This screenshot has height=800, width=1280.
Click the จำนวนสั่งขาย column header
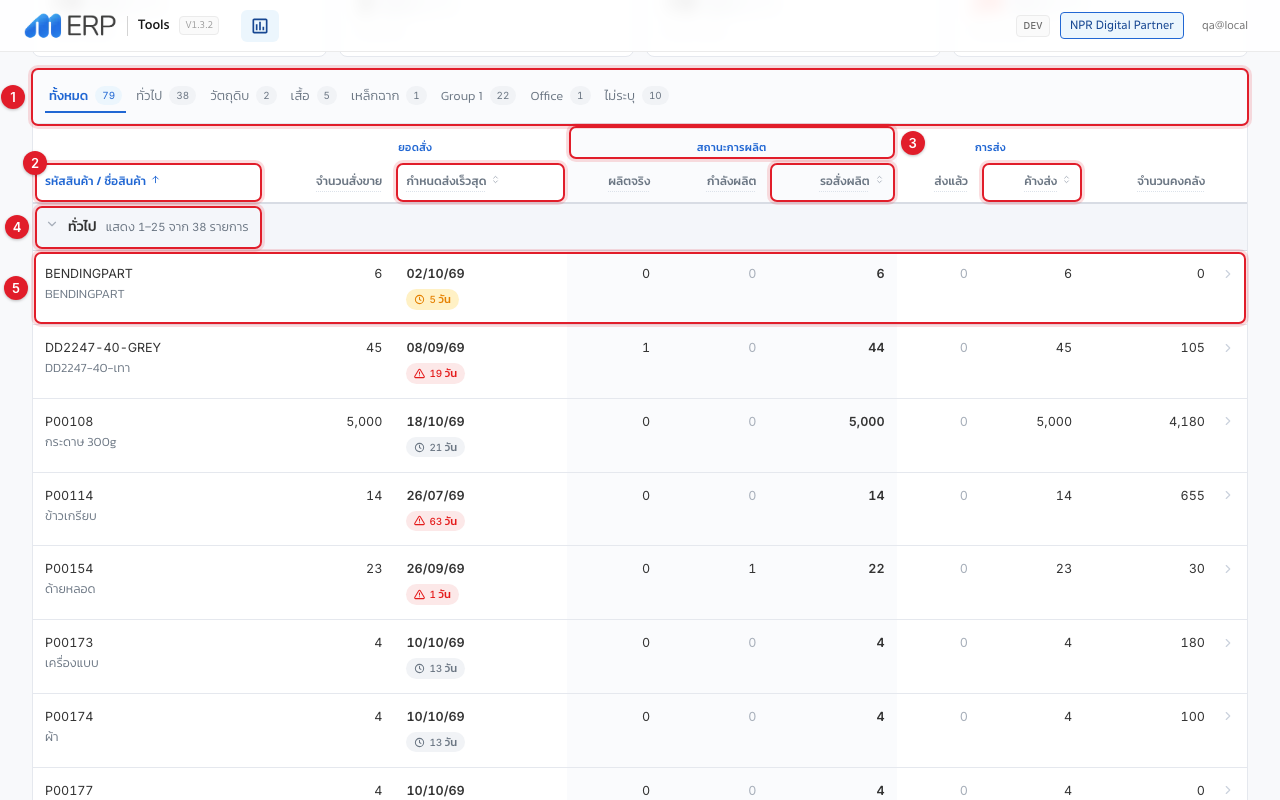coord(348,181)
